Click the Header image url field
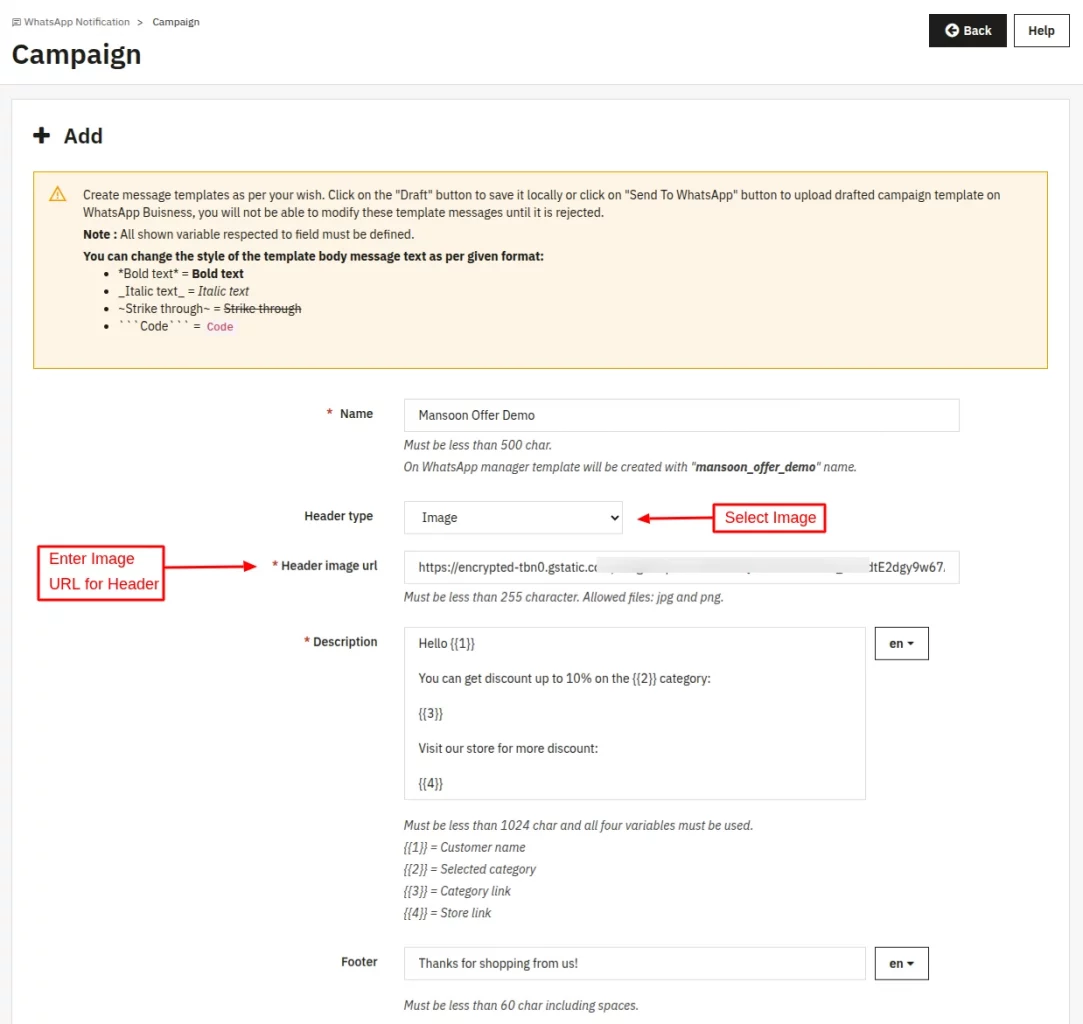The height and width of the screenshot is (1024, 1083). [681, 567]
